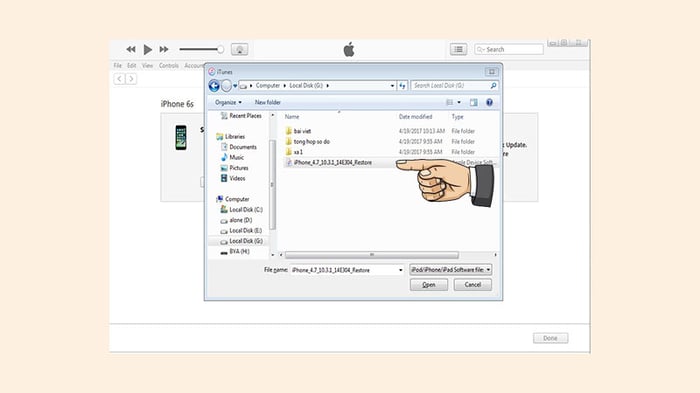This screenshot has width=700, height=393.
Task: Select Local Disk (G:) in address breadcrumb
Action: 306,85
